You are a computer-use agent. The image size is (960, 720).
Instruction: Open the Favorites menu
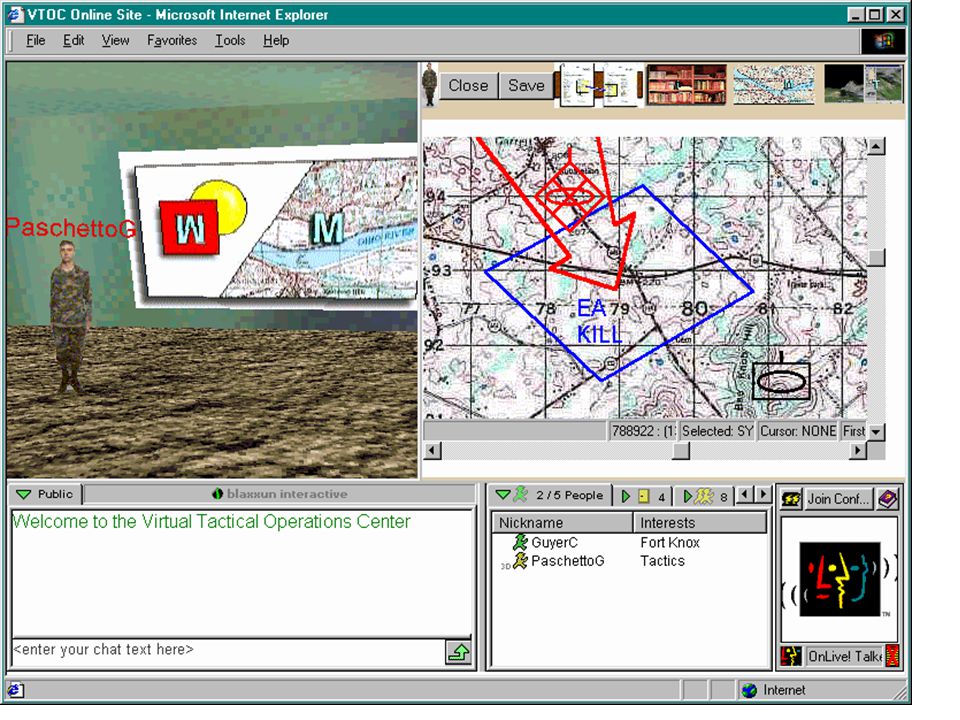point(172,40)
